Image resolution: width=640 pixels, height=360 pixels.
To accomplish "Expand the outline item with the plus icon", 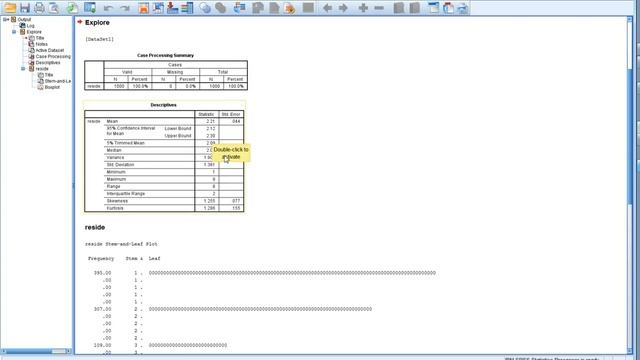I will (363, 7).
